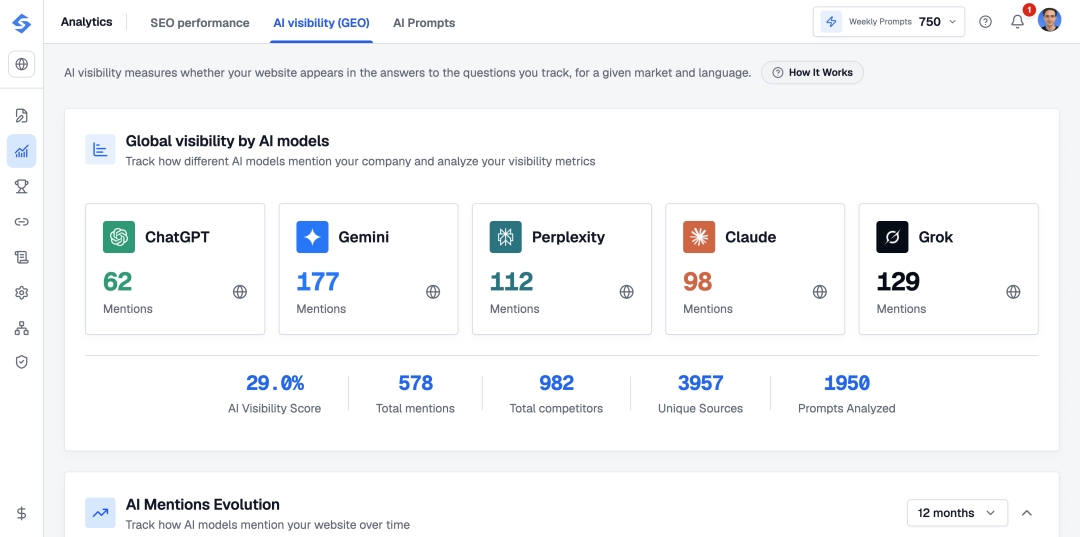The width and height of the screenshot is (1080, 537).
Task: Click the globe icon in Gemini card
Action: (433, 292)
